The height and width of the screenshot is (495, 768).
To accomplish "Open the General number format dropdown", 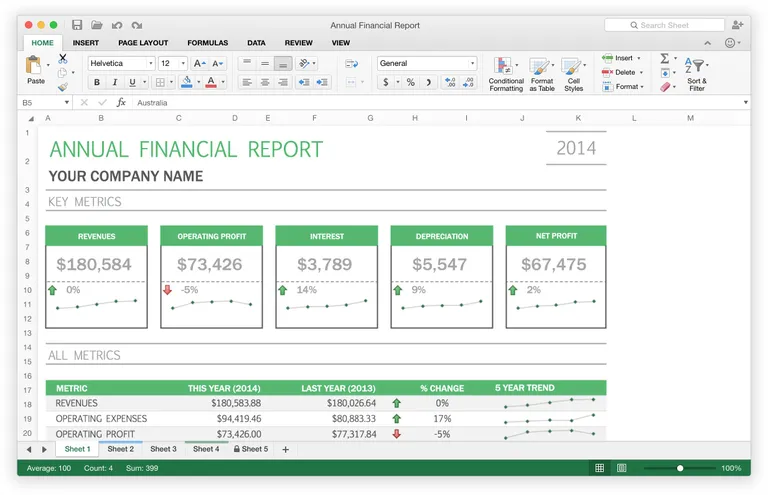I will pos(472,63).
